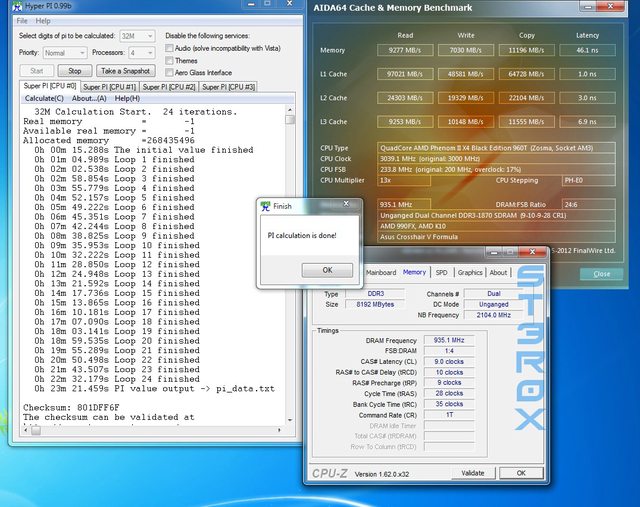Click the horizontal scrollbar thumb in Super PI log
This screenshot has height=507, width=640.
36,430
